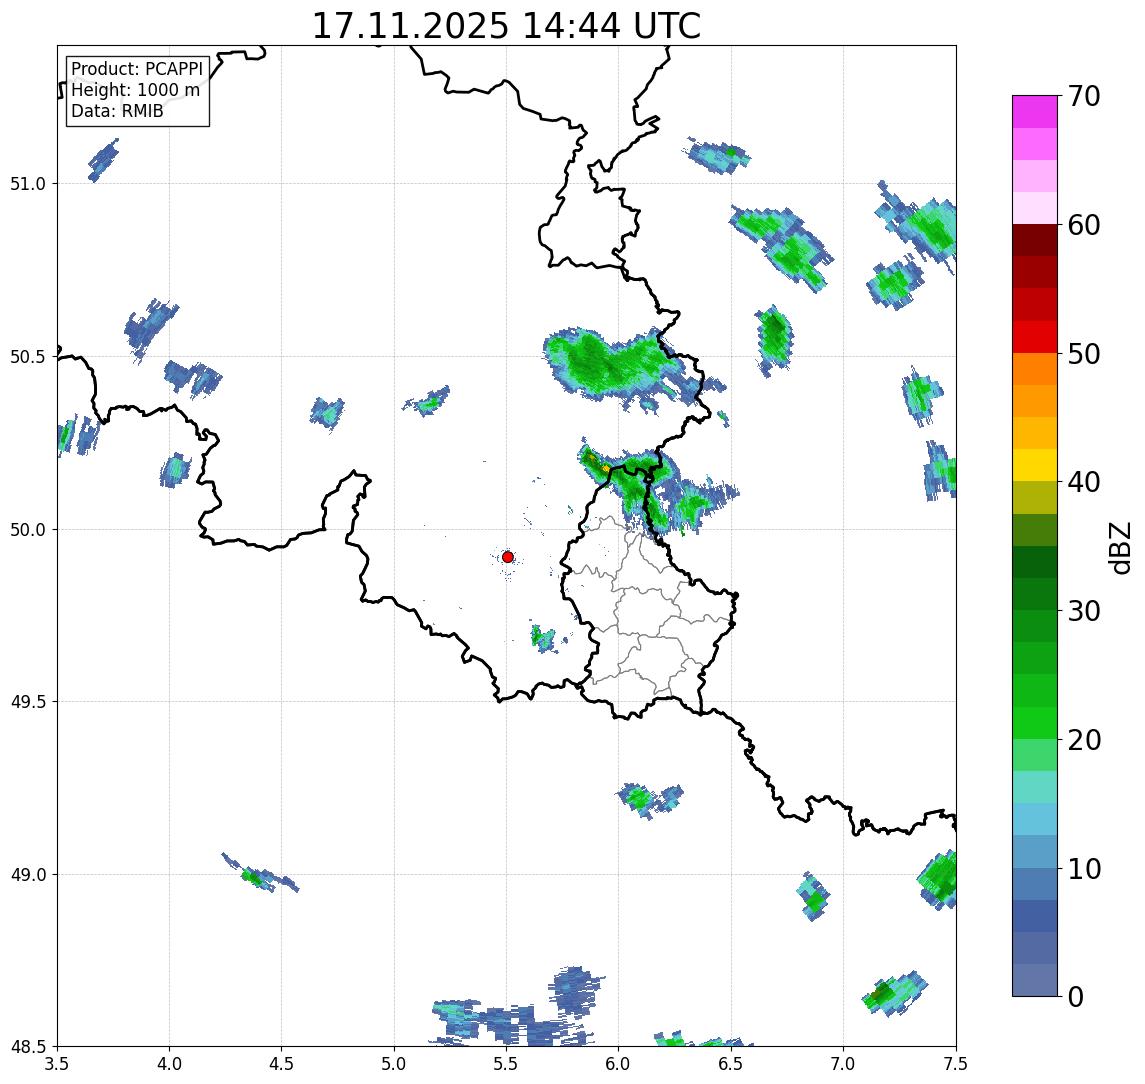Click the colorbar tick label 40

[1084, 482]
